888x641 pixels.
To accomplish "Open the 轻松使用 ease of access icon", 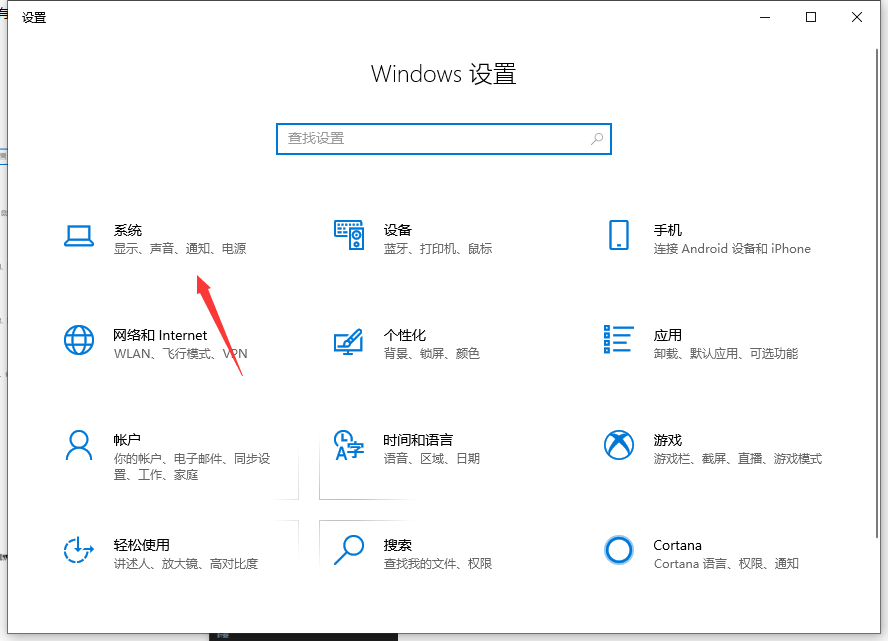I will coord(79,550).
